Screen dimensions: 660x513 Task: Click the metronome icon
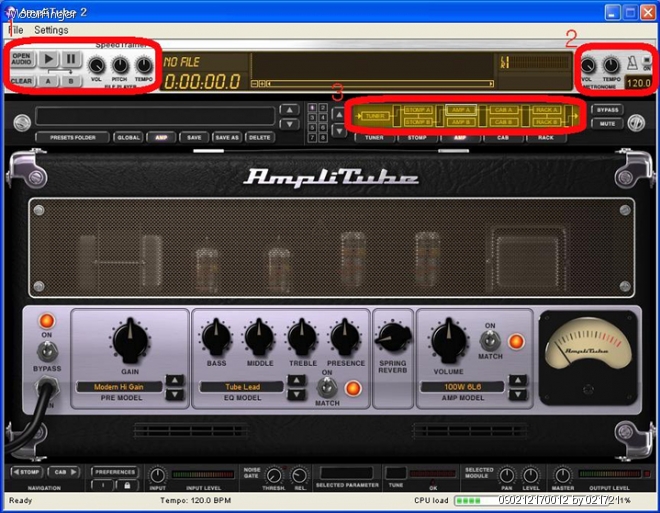click(632, 63)
